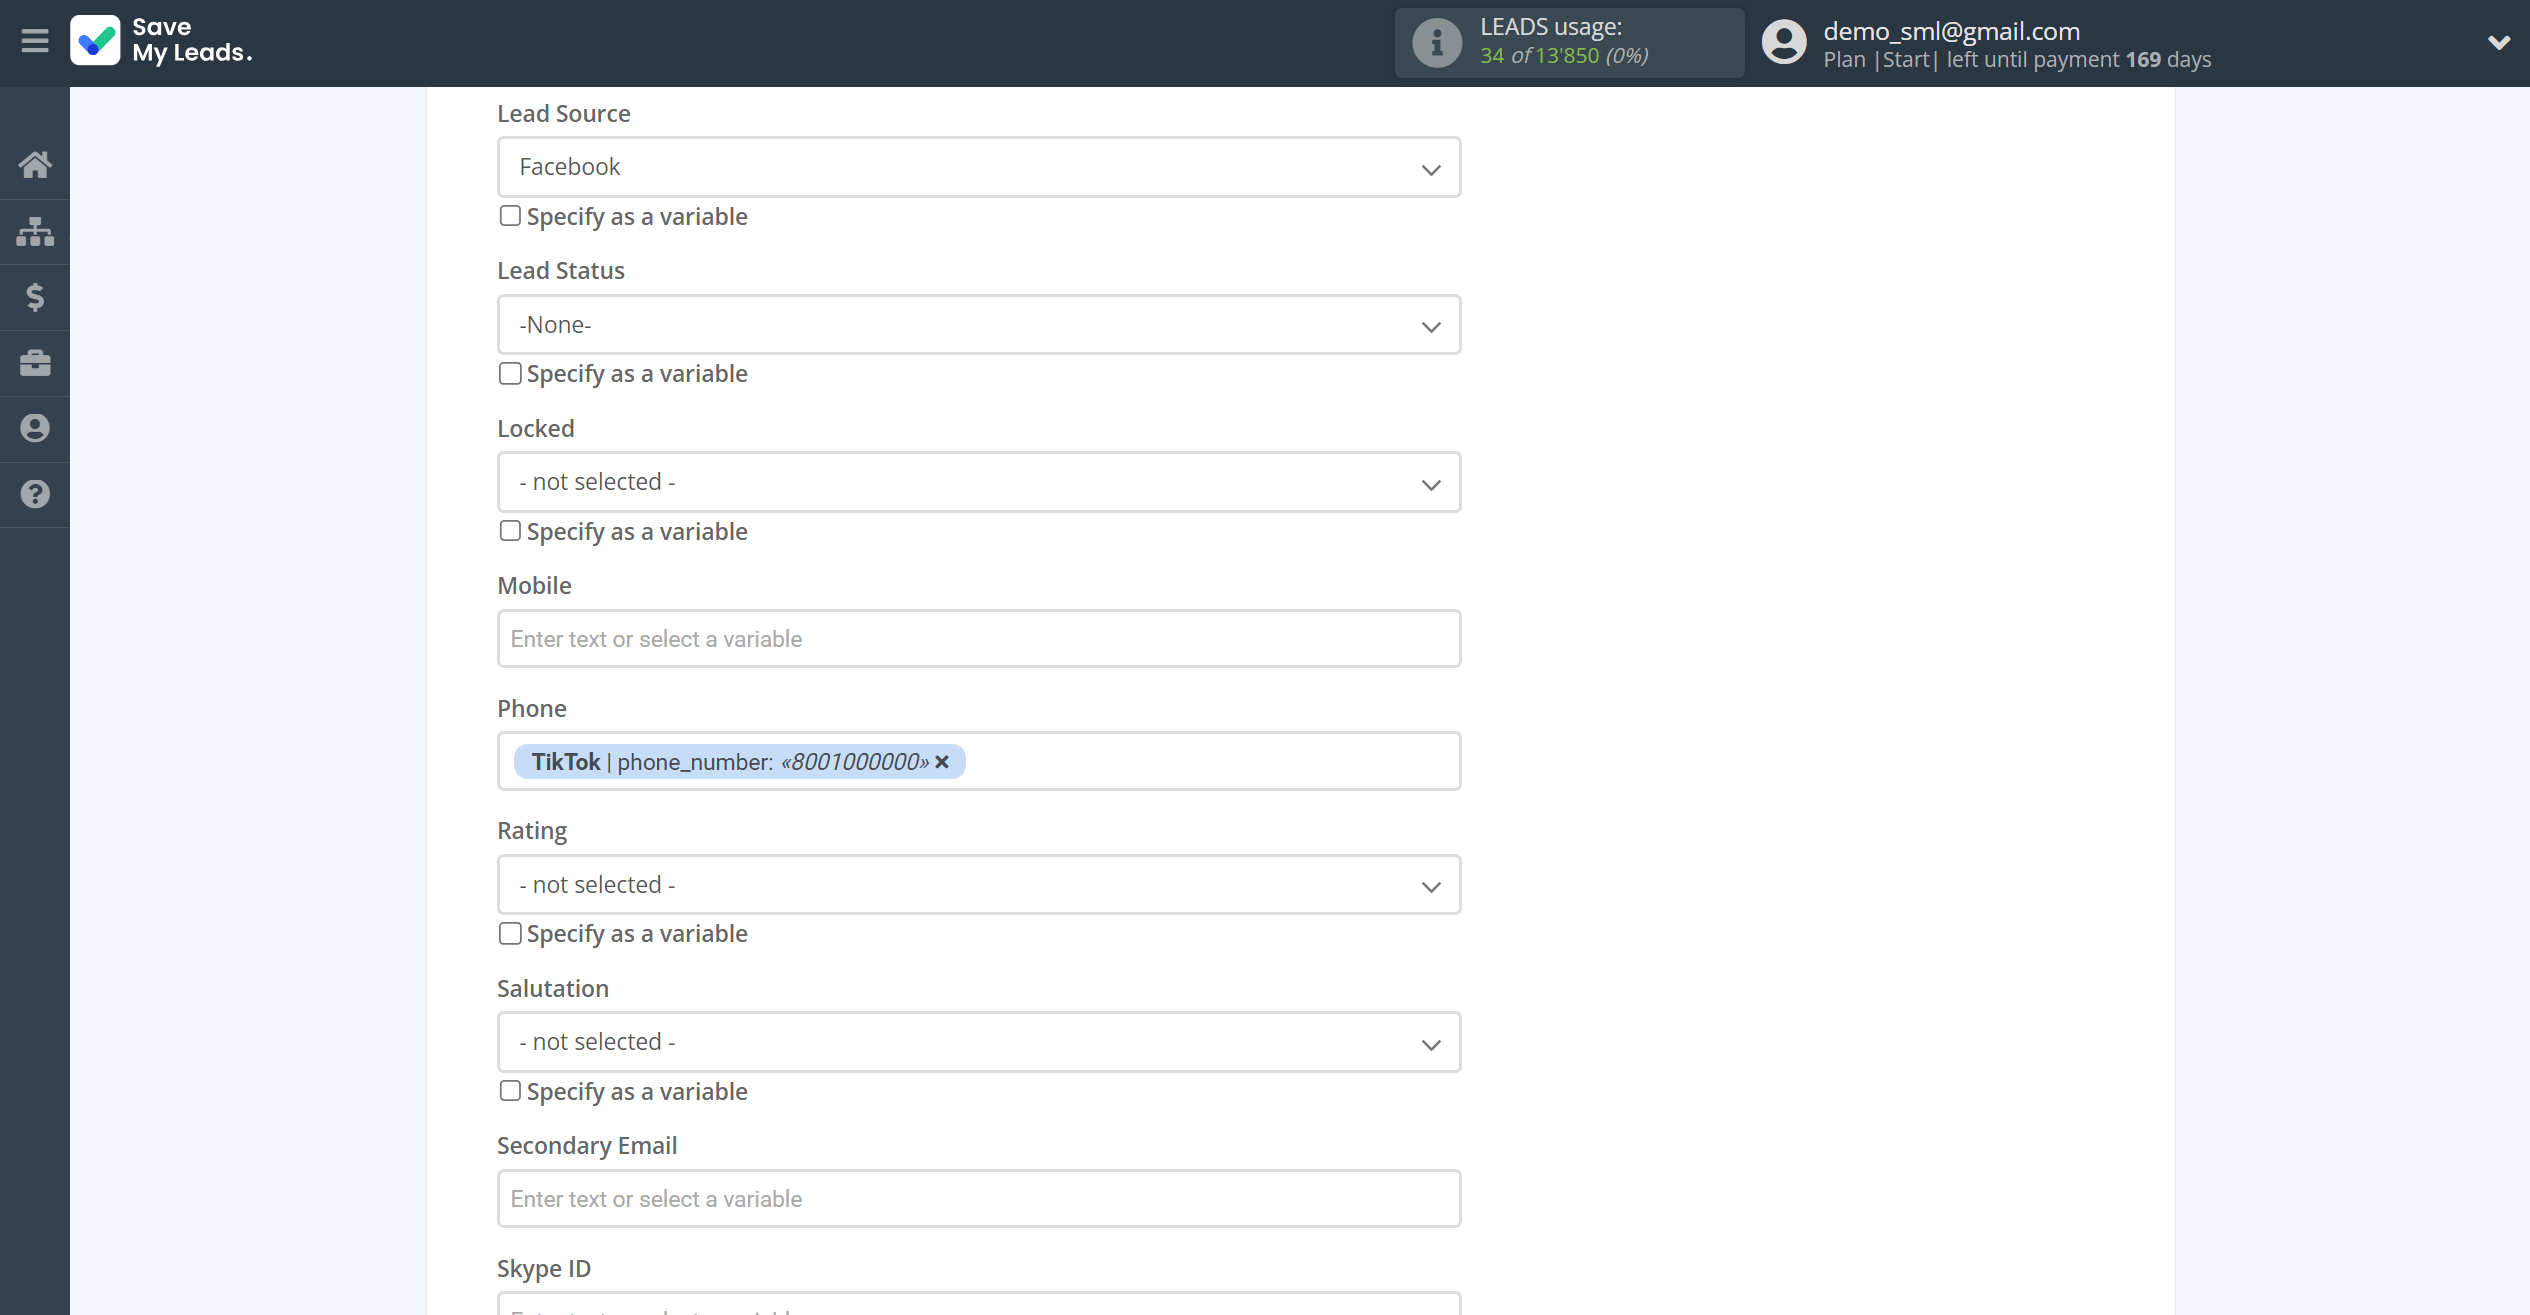Open the Lead Status dropdown
This screenshot has height=1315, width=2530.
coord(979,324)
